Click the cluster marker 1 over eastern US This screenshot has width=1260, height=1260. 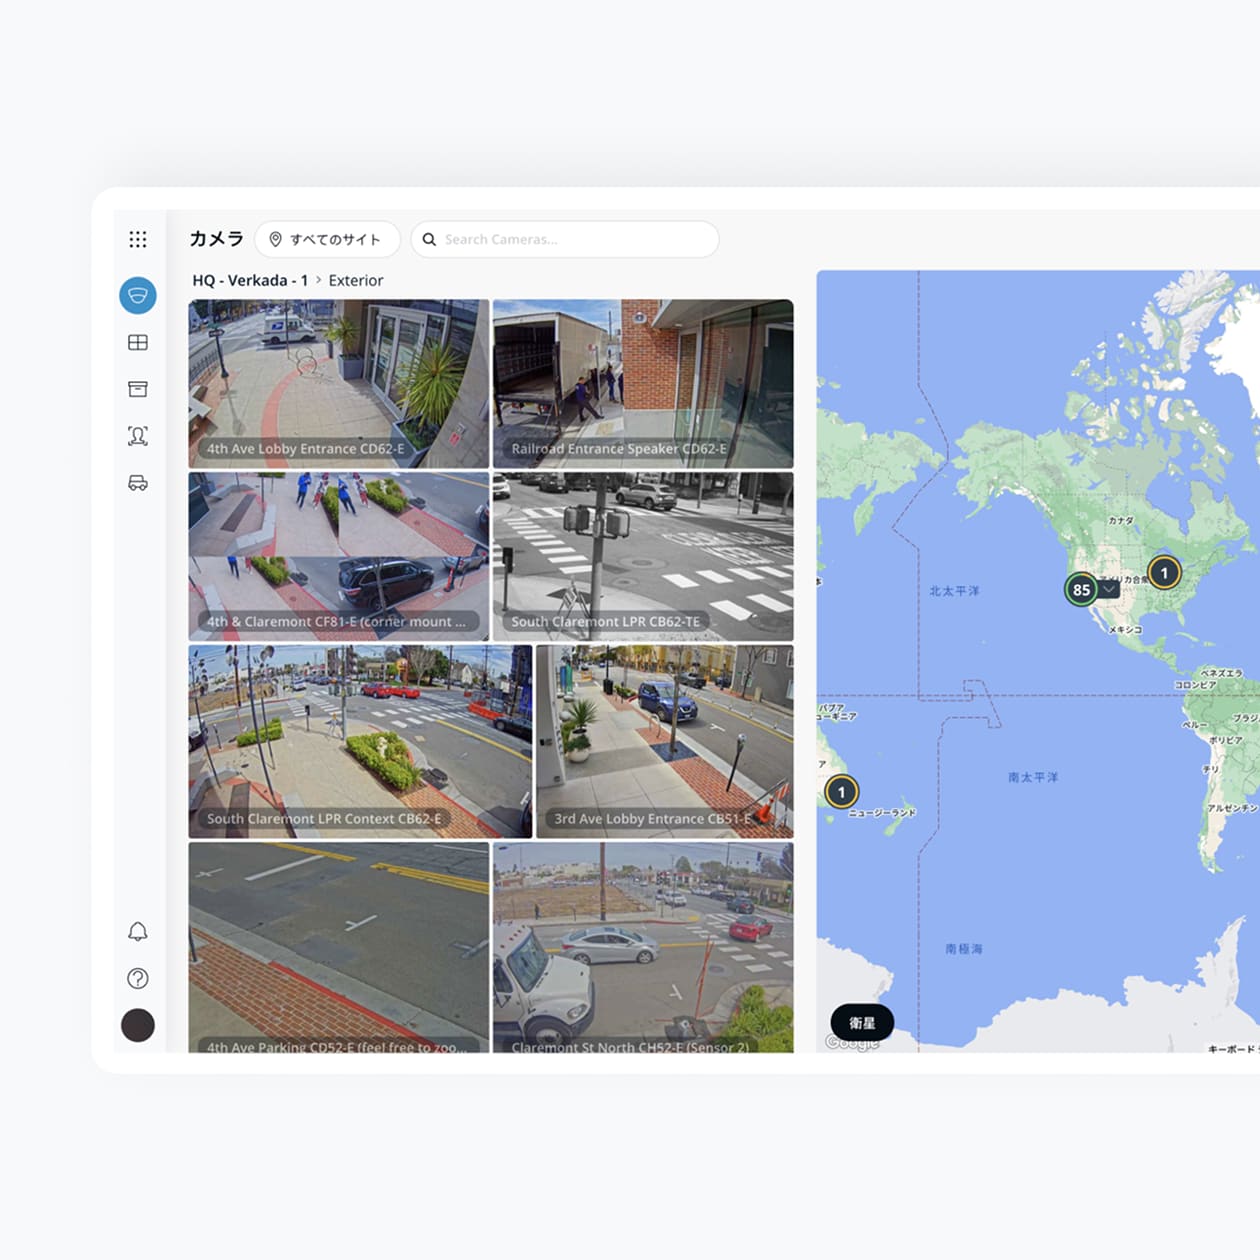(x=1164, y=573)
